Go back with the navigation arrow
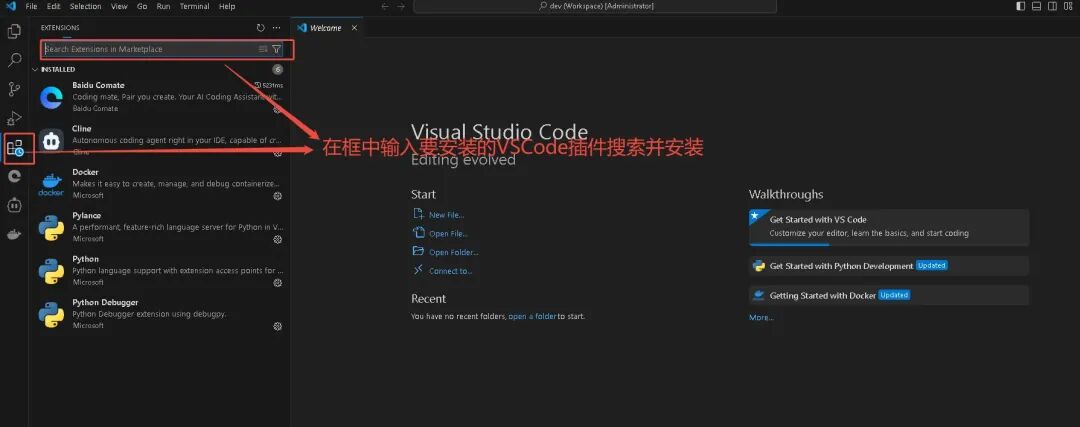The image size is (1080, 427). pyautogui.click(x=385, y=6)
